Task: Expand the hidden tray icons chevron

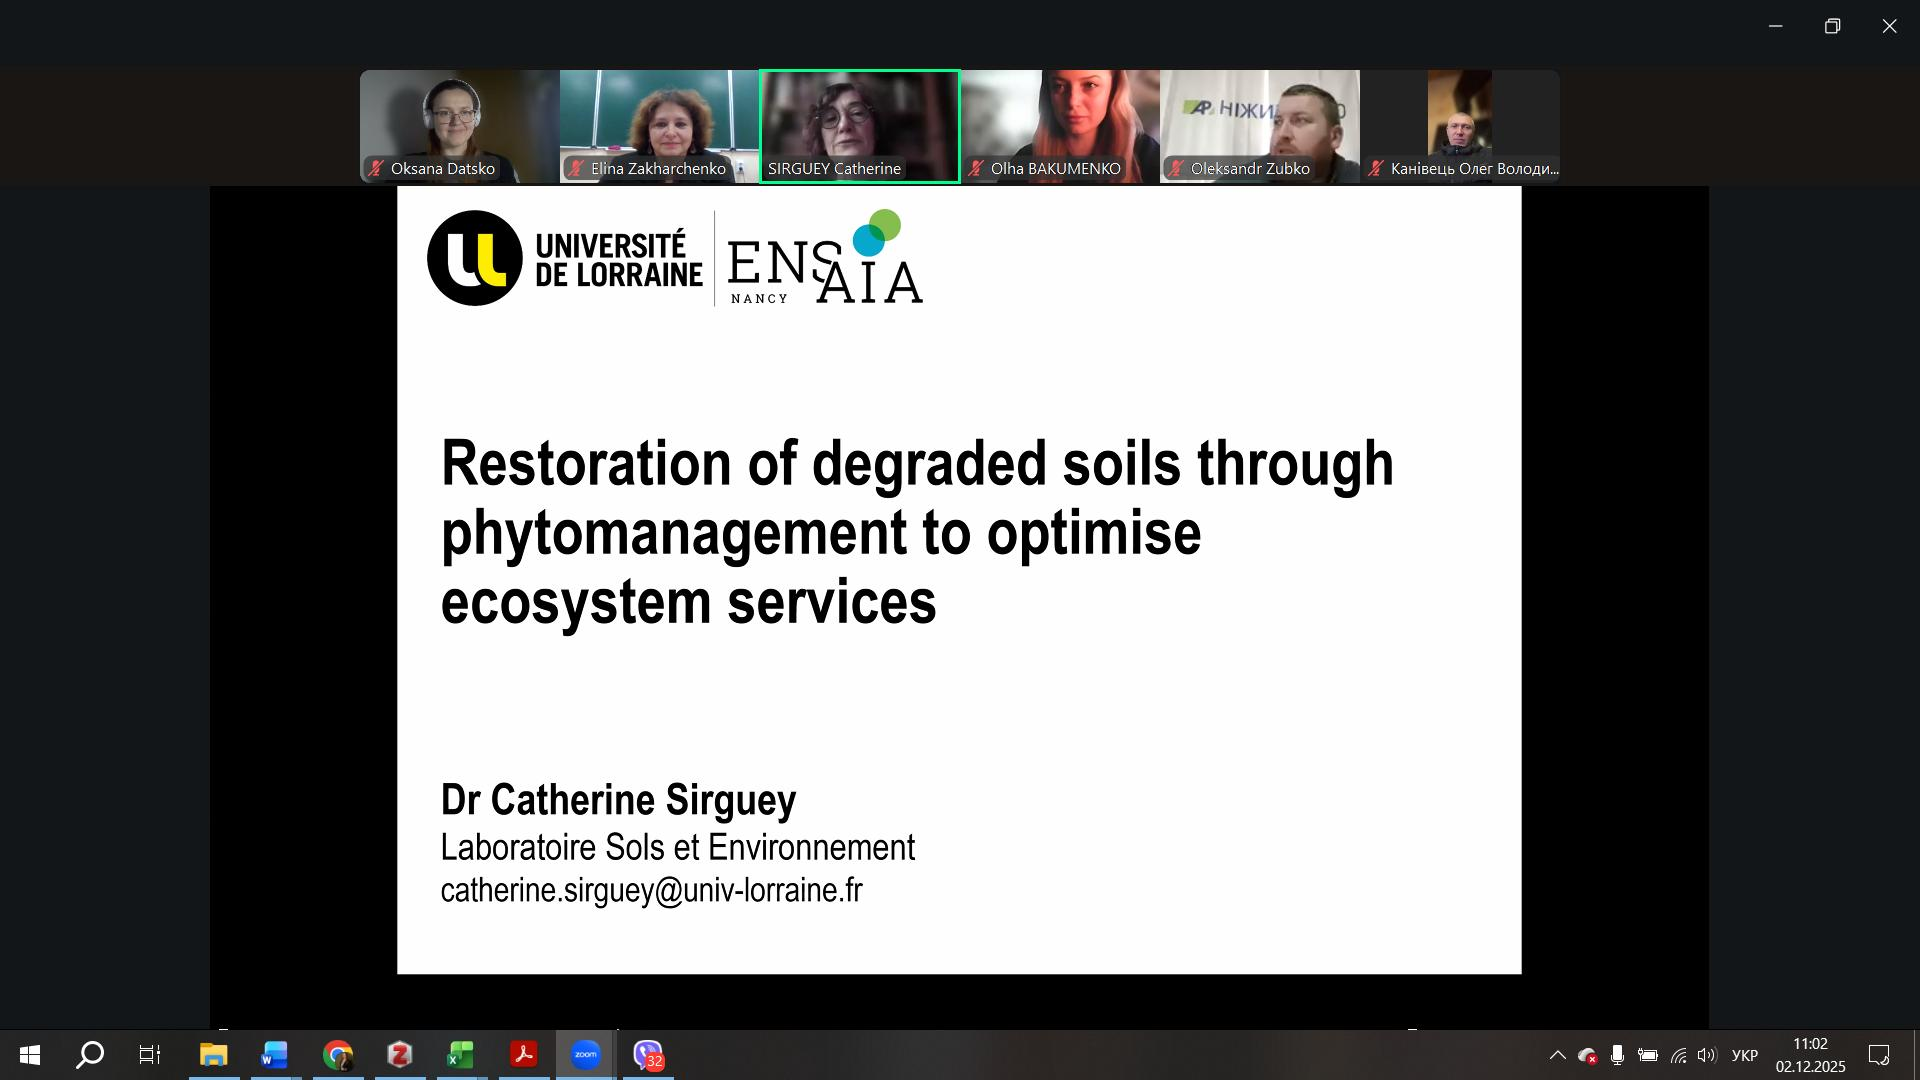Action: [1557, 1055]
